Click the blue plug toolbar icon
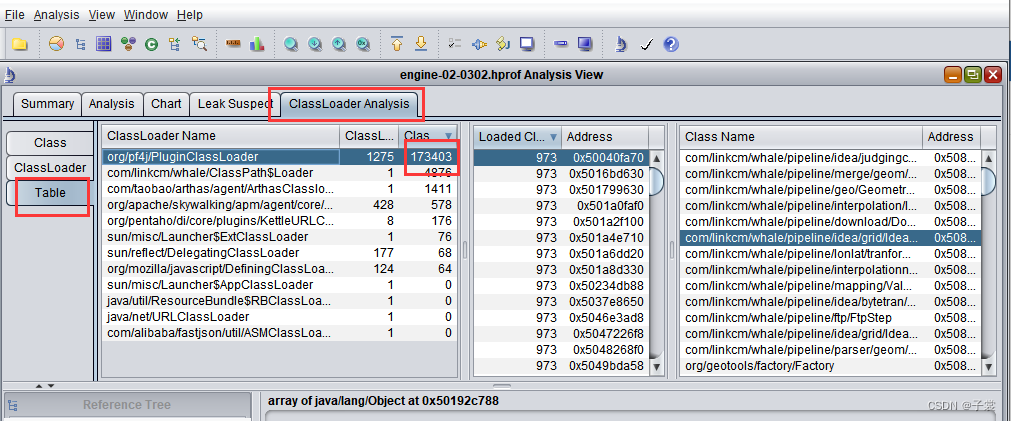 click(479, 44)
